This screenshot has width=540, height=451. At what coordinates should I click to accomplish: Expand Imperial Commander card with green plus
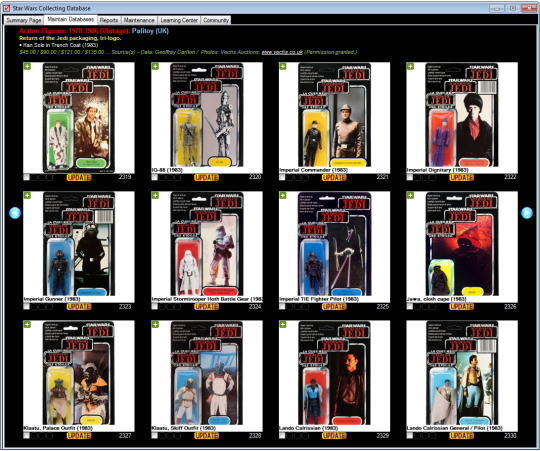283,66
